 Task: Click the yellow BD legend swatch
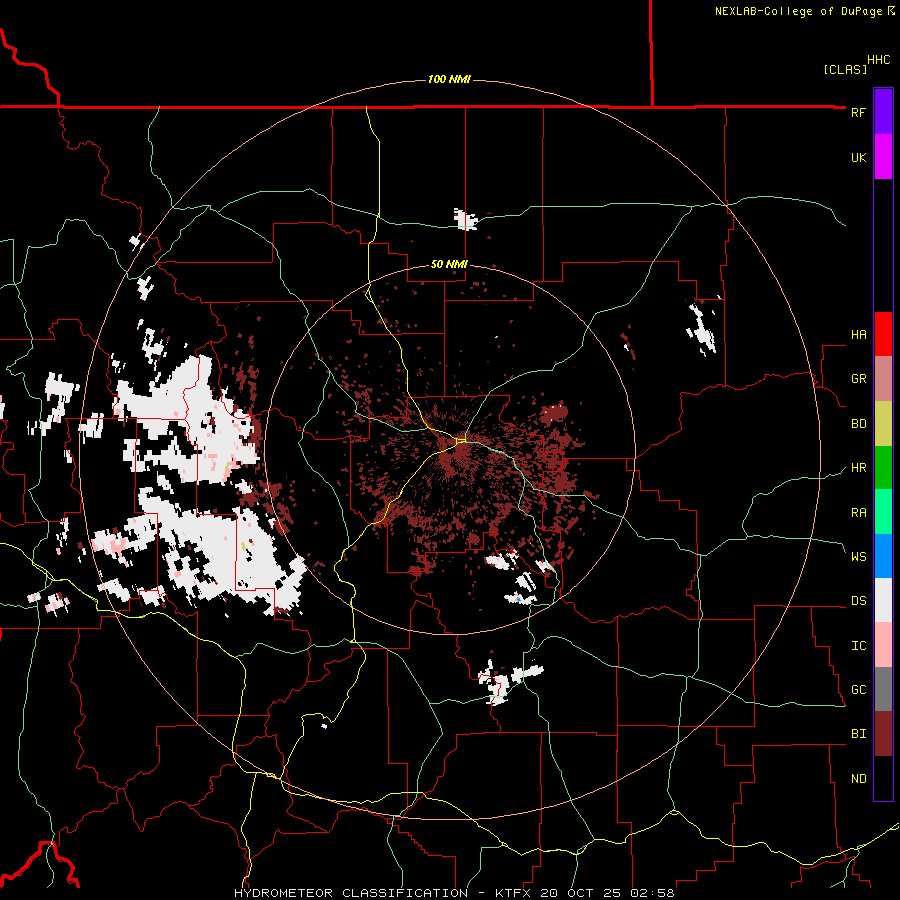tap(883, 424)
